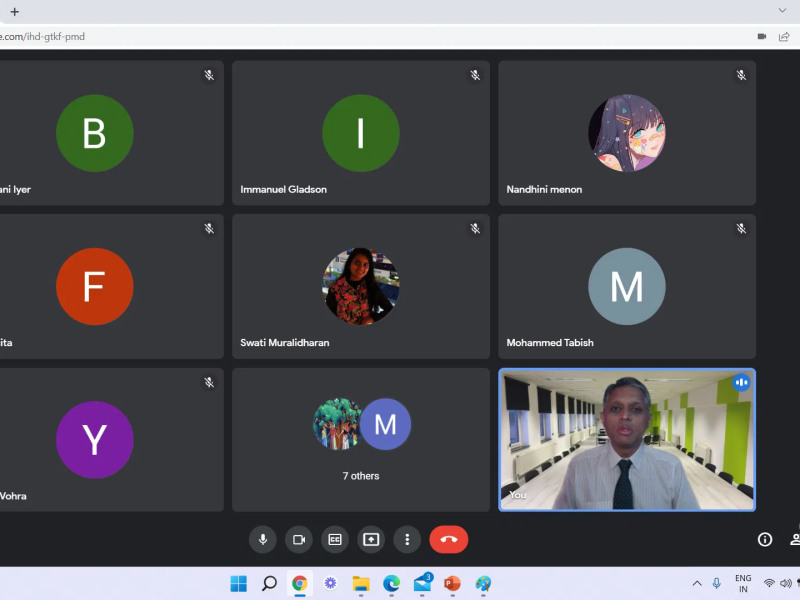Open PowerPoint from the taskbar
The height and width of the screenshot is (600, 800).
coord(453,583)
